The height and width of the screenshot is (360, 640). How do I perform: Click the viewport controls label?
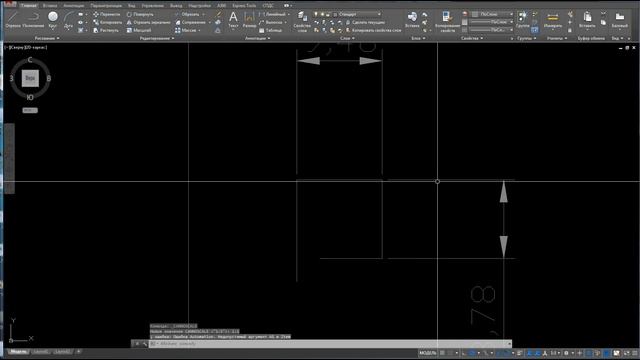point(26,48)
